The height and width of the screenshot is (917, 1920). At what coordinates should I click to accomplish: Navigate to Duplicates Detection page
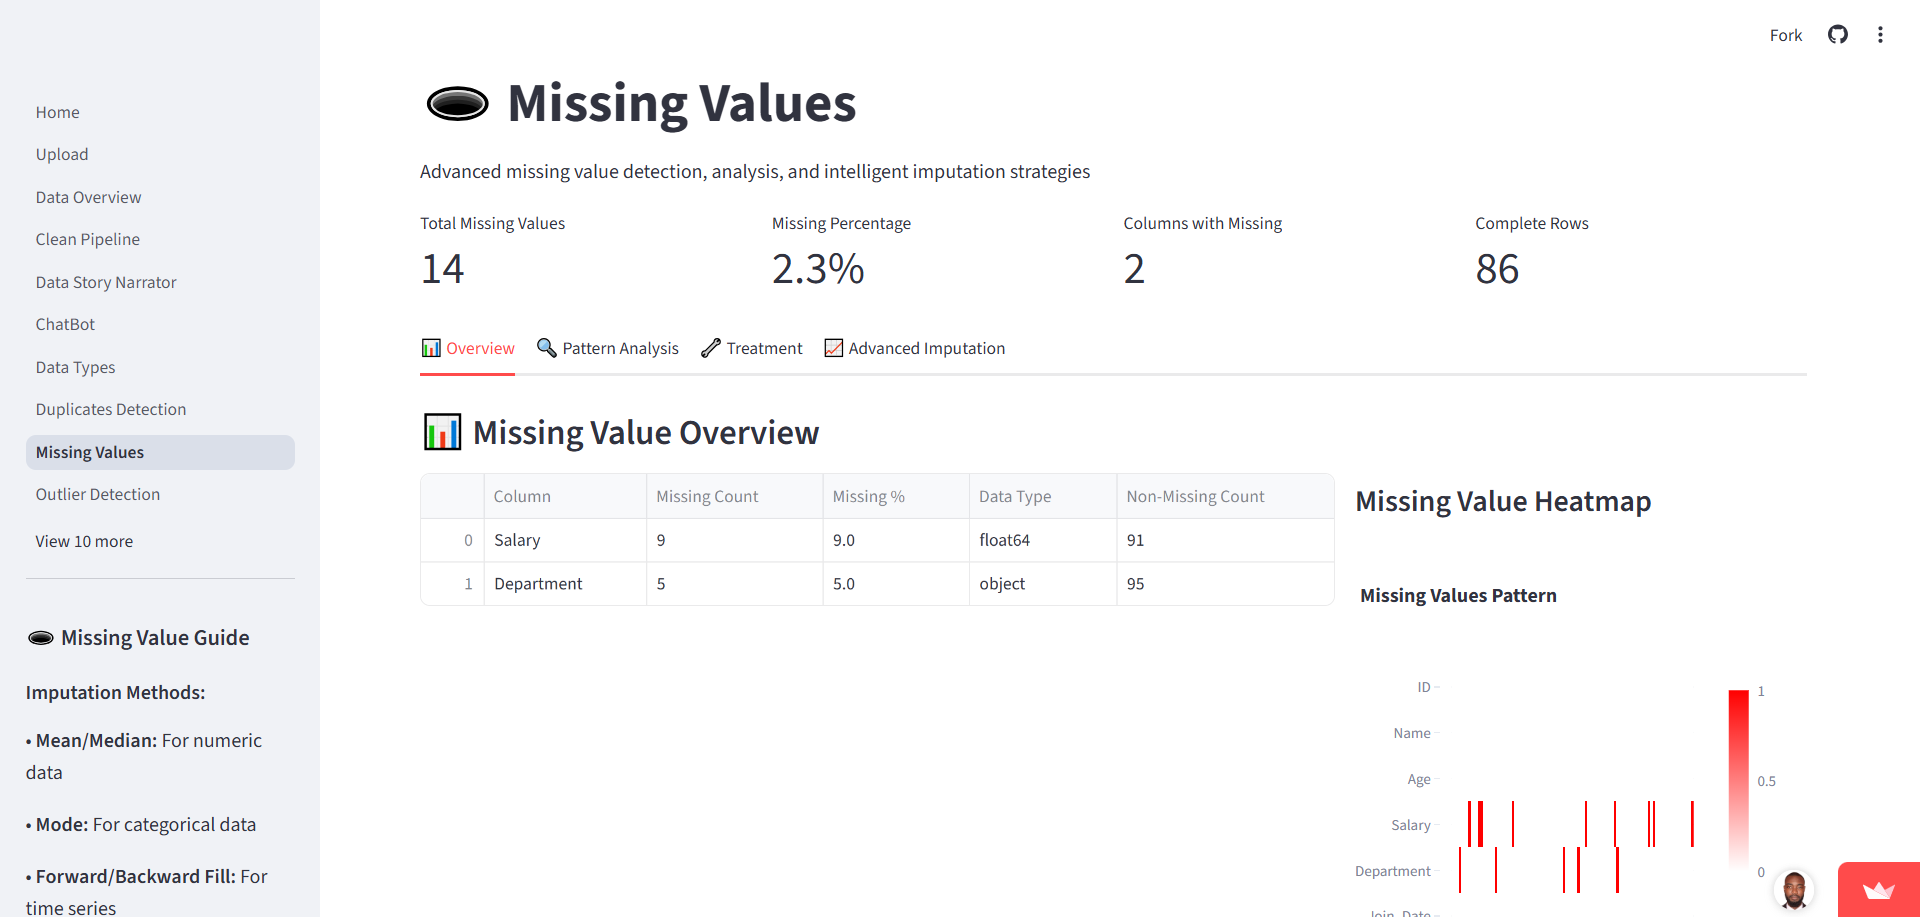(110, 409)
